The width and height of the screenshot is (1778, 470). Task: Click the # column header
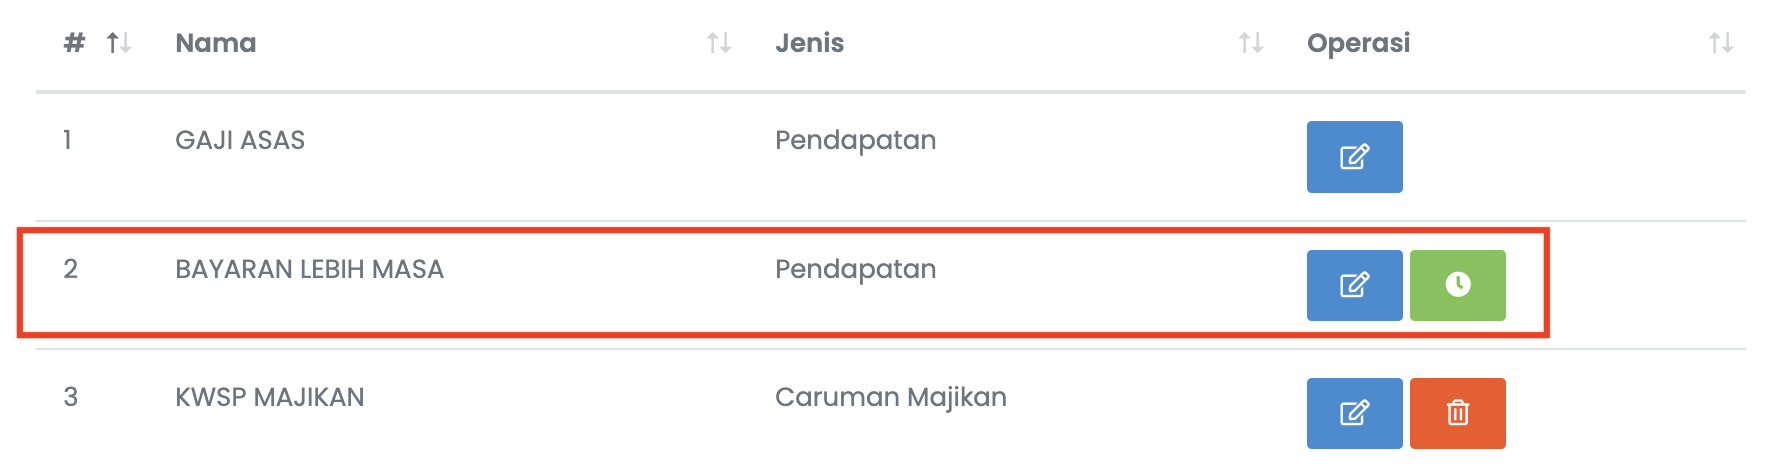coord(74,43)
